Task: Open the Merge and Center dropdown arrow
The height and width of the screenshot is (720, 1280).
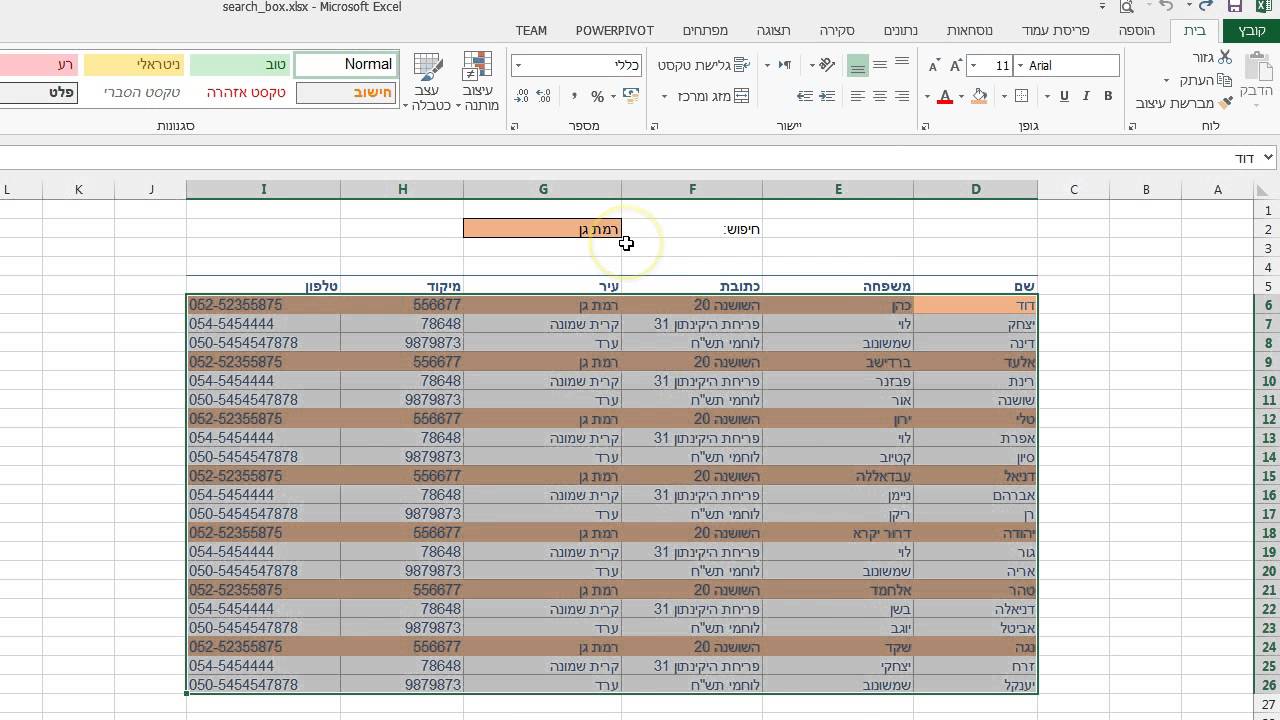Action: point(665,96)
